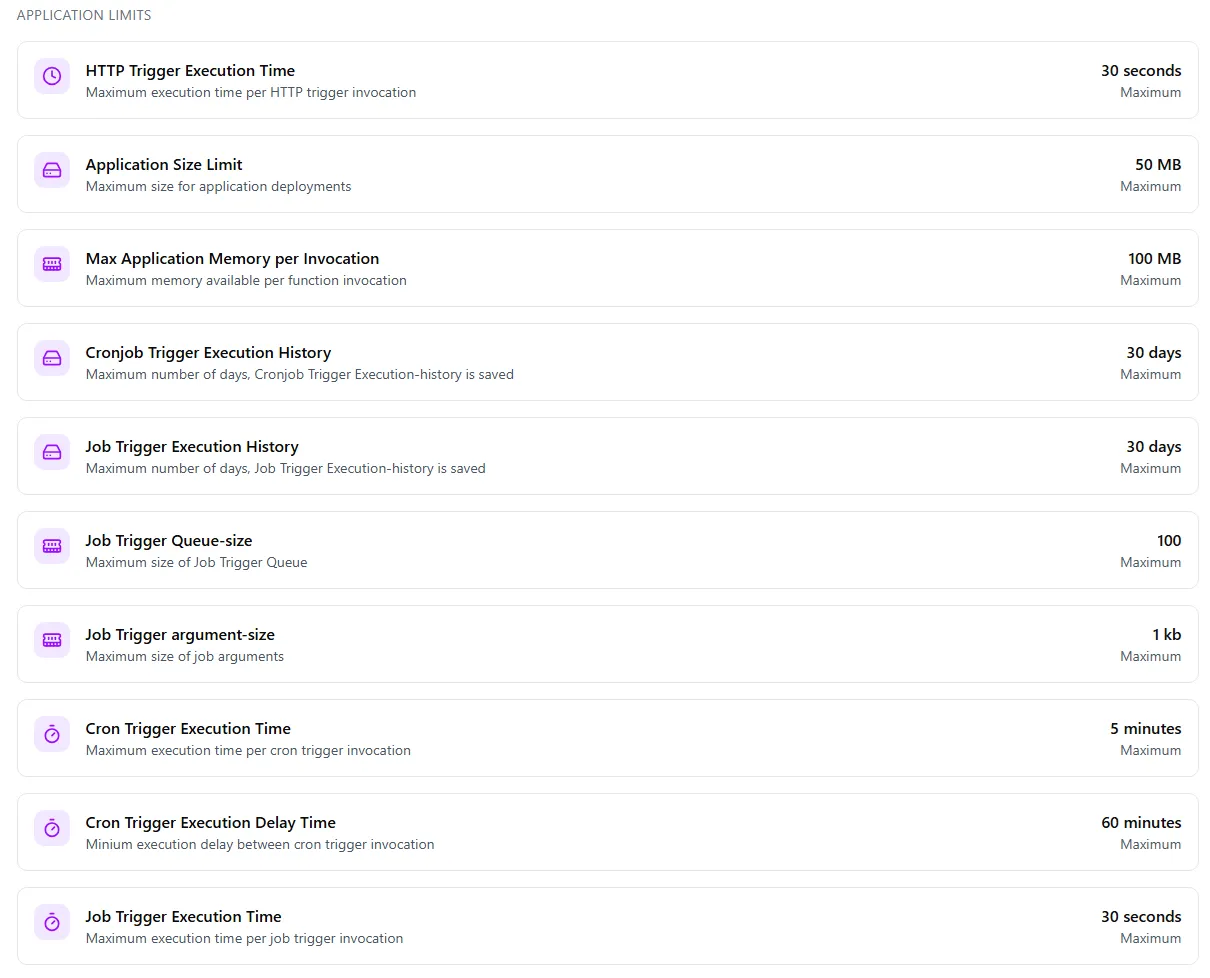Click the 60 minutes delay time value
The width and height of the screenshot is (1210, 978).
click(x=1141, y=823)
